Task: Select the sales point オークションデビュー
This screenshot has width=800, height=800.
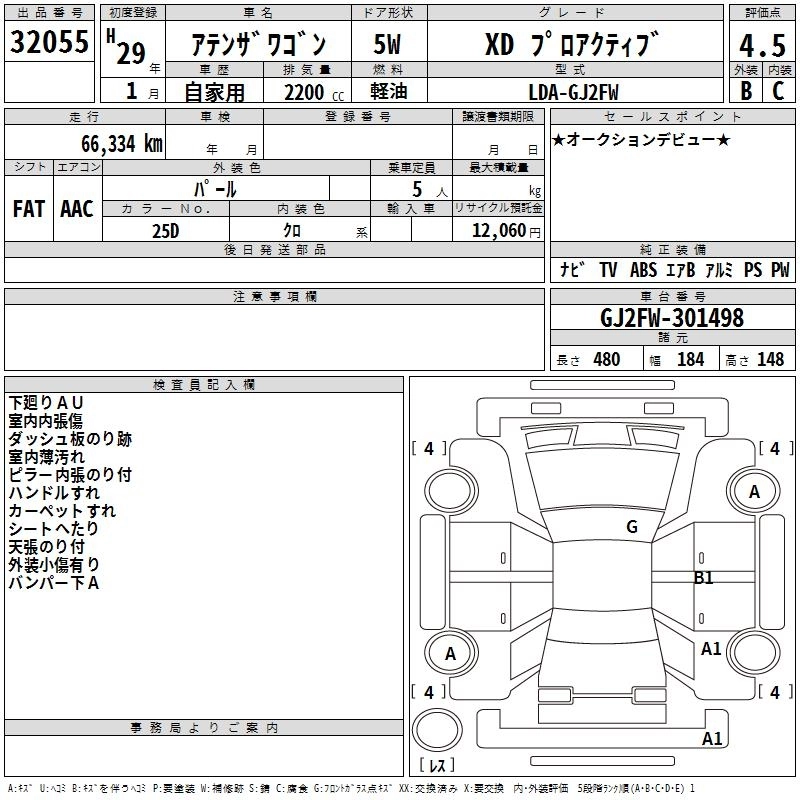Action: 641,140
